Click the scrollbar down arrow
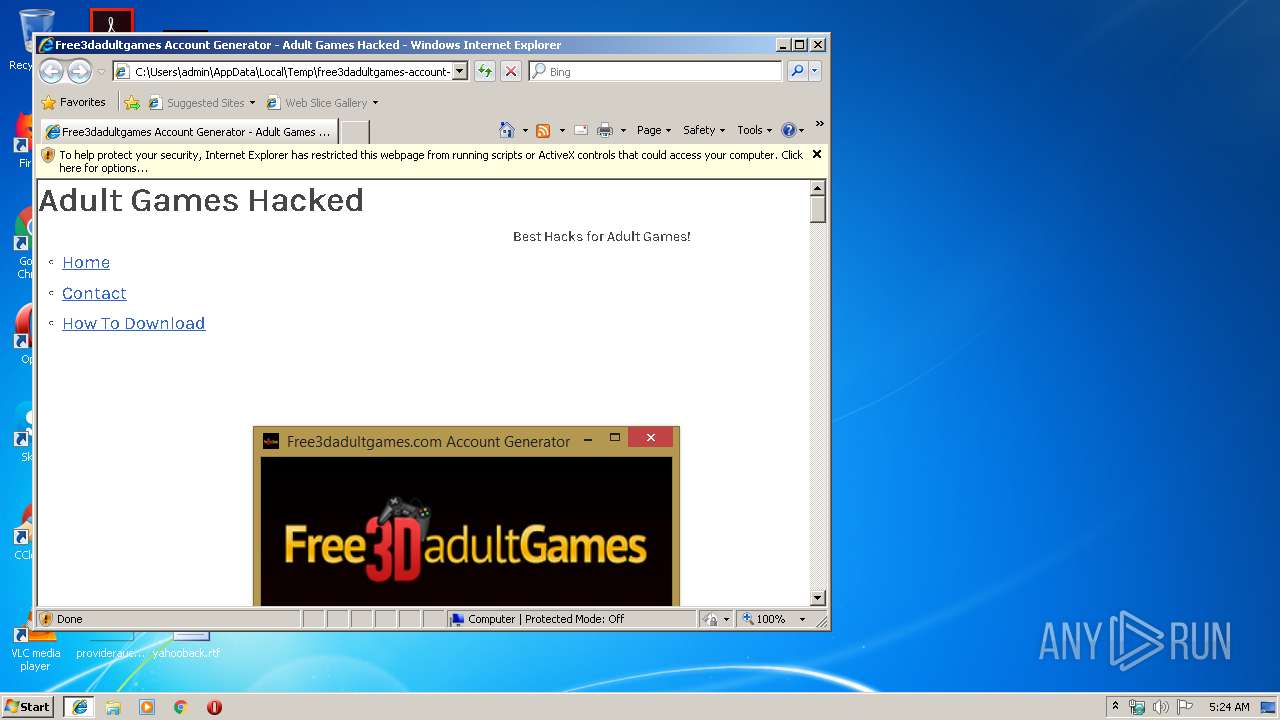 (x=818, y=598)
